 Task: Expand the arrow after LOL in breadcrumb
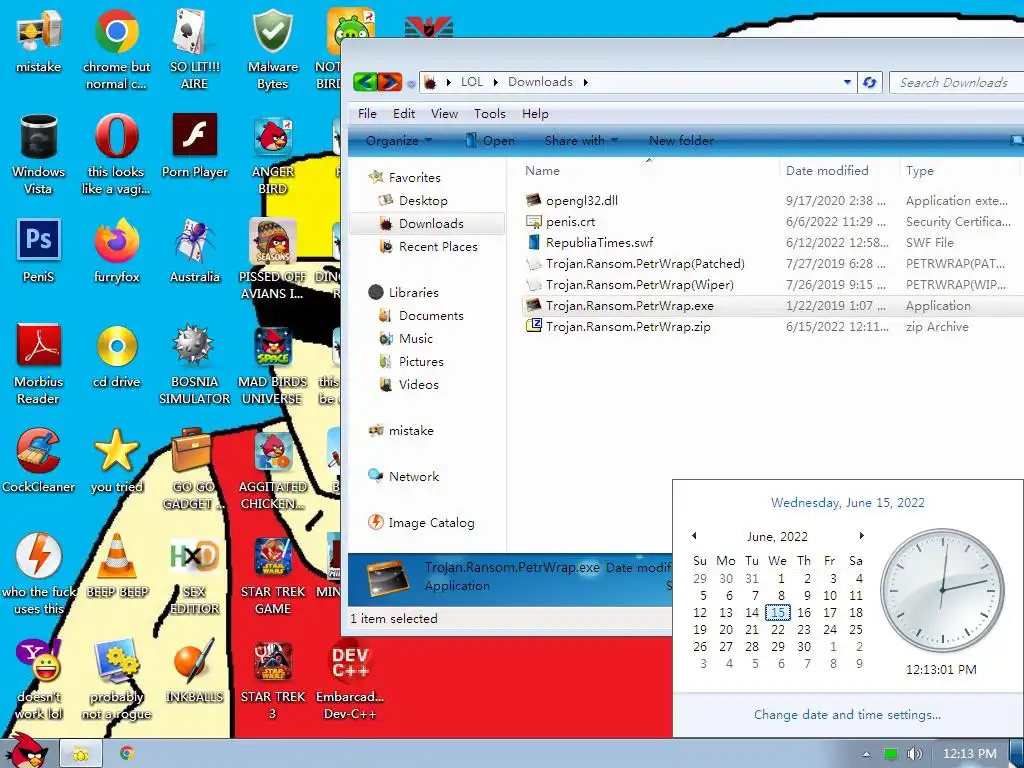496,82
